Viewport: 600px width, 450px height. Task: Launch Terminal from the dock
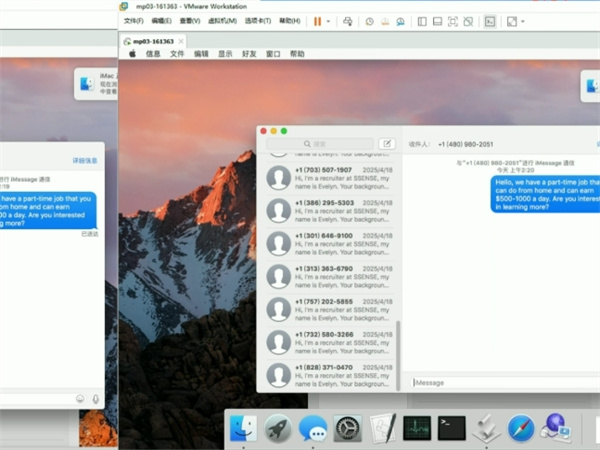(x=452, y=429)
